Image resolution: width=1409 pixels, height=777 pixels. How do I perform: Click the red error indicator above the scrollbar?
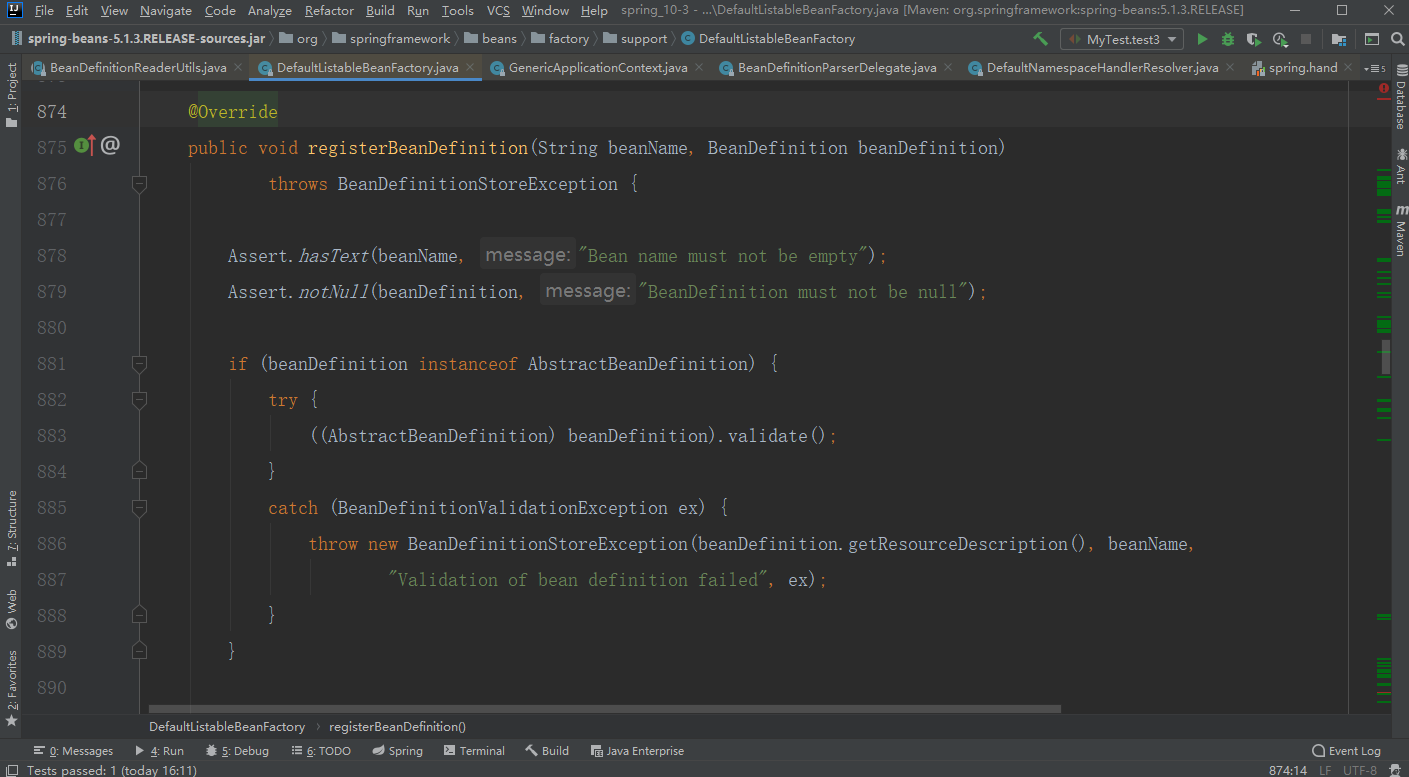coord(1384,89)
